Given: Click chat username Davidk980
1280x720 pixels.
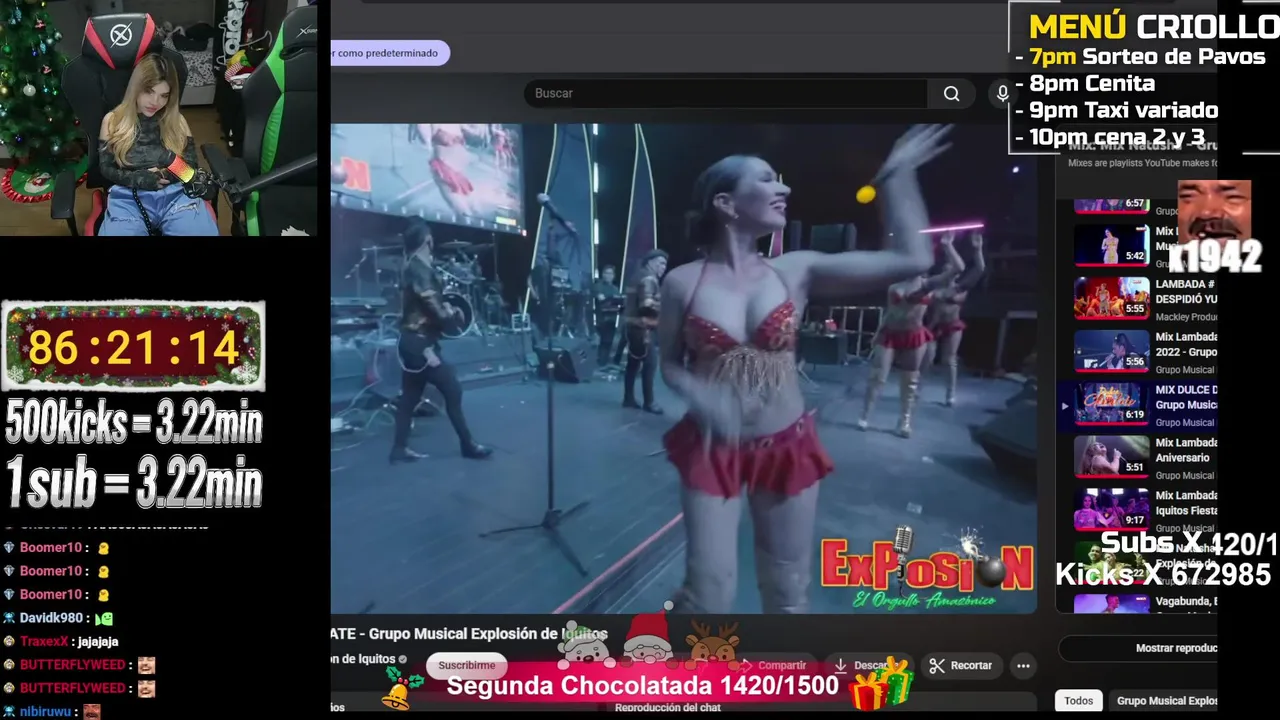Looking at the screenshot, I should click(50, 618).
